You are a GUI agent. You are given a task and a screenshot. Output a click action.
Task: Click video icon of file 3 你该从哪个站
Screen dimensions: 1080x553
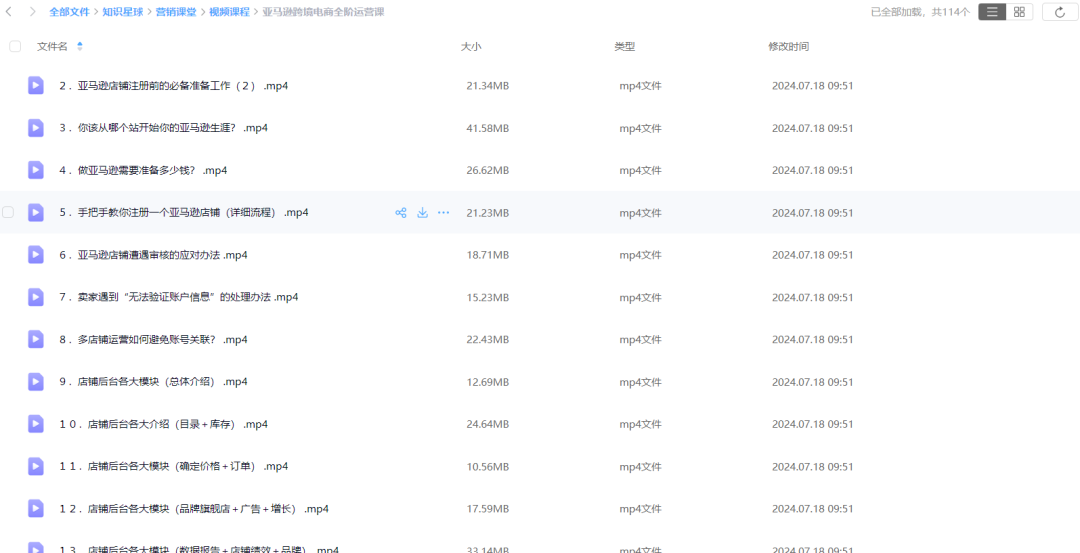[36, 128]
